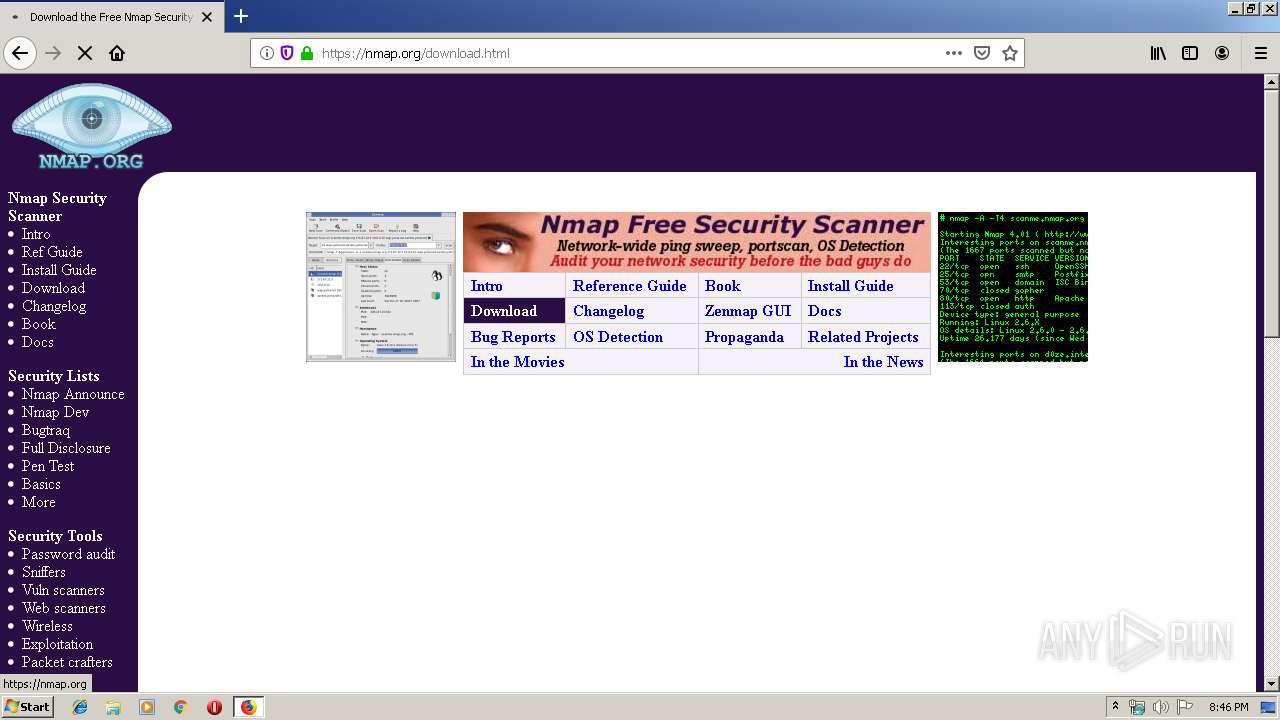
Task: Open network tray icon
Action: (x=1137, y=707)
